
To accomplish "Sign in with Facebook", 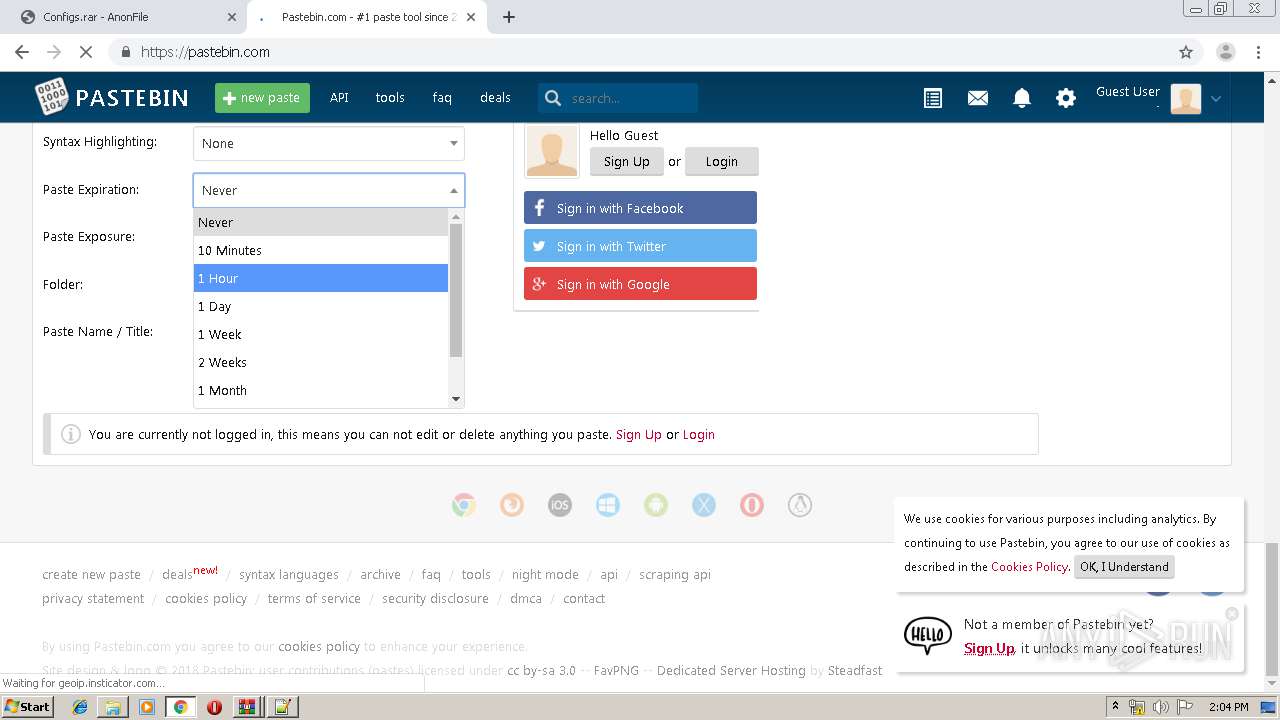I will click(640, 208).
